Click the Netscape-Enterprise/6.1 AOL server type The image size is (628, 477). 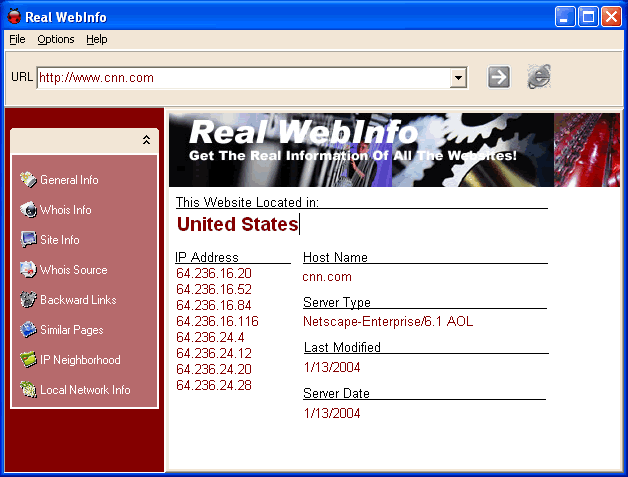point(388,322)
